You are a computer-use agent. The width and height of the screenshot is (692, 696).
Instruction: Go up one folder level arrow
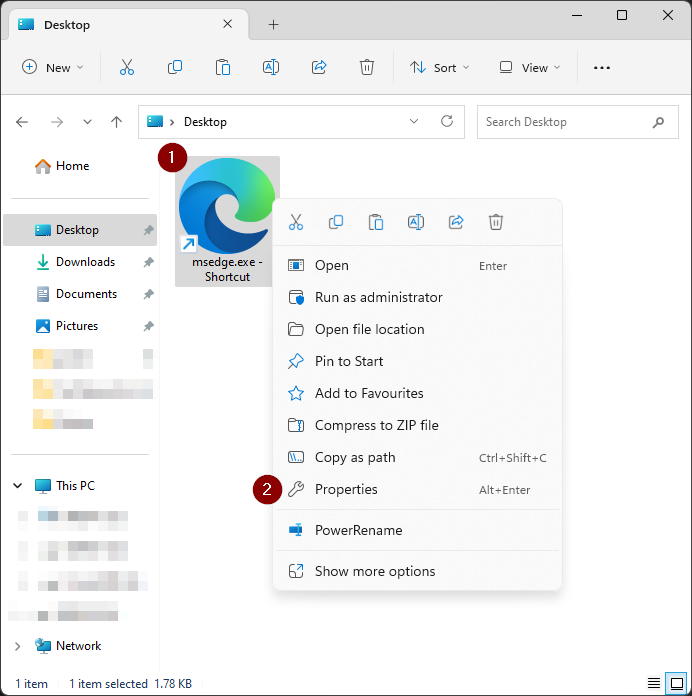pos(116,122)
